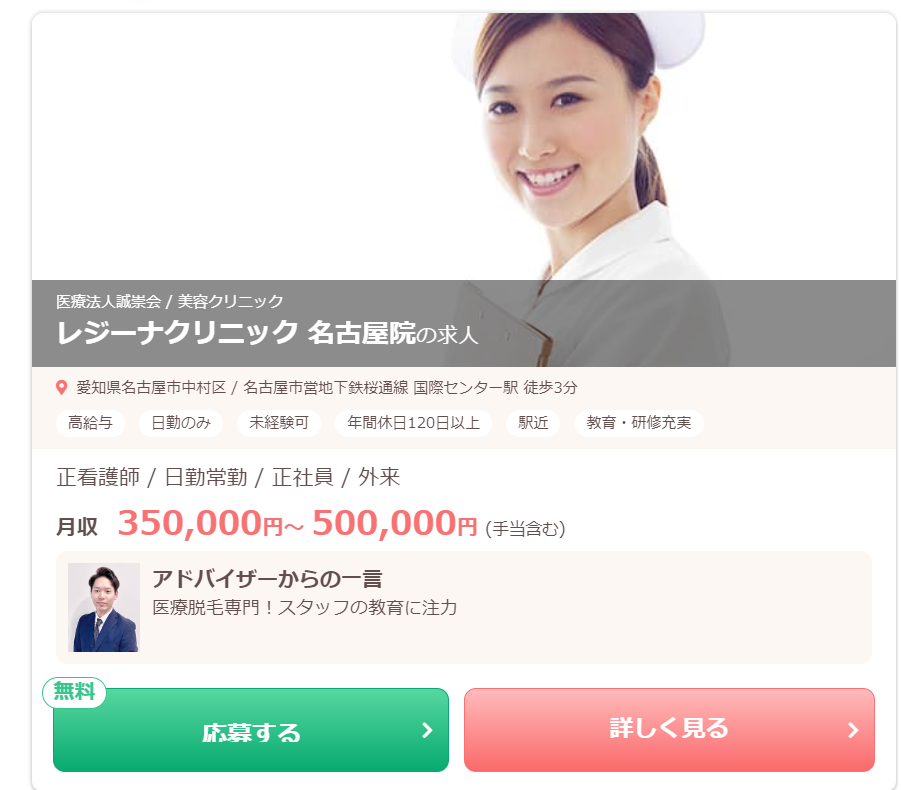Select the 高給与 tag

(x=90, y=423)
